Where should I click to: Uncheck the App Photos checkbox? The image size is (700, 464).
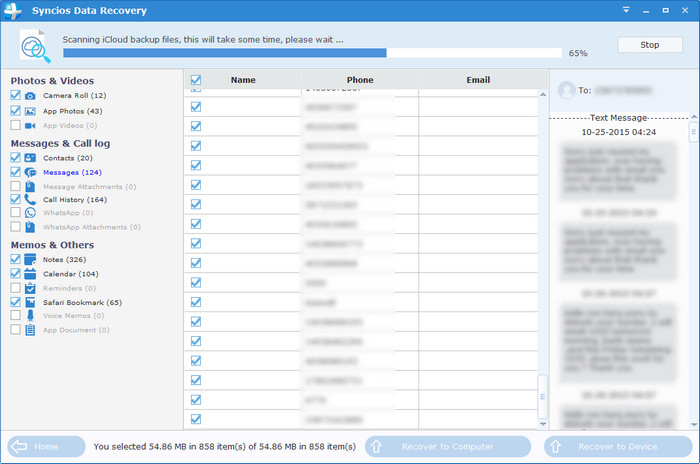[x=16, y=110]
